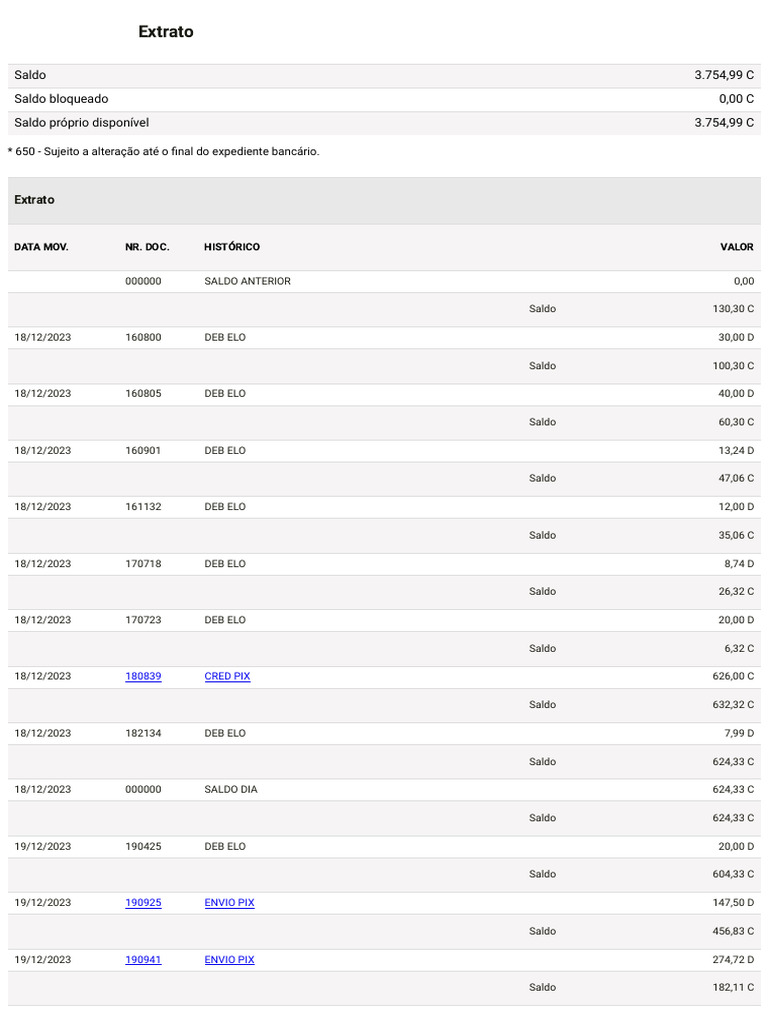Click the Extrato table section header
The height and width of the screenshot is (1024, 768).
point(35,200)
